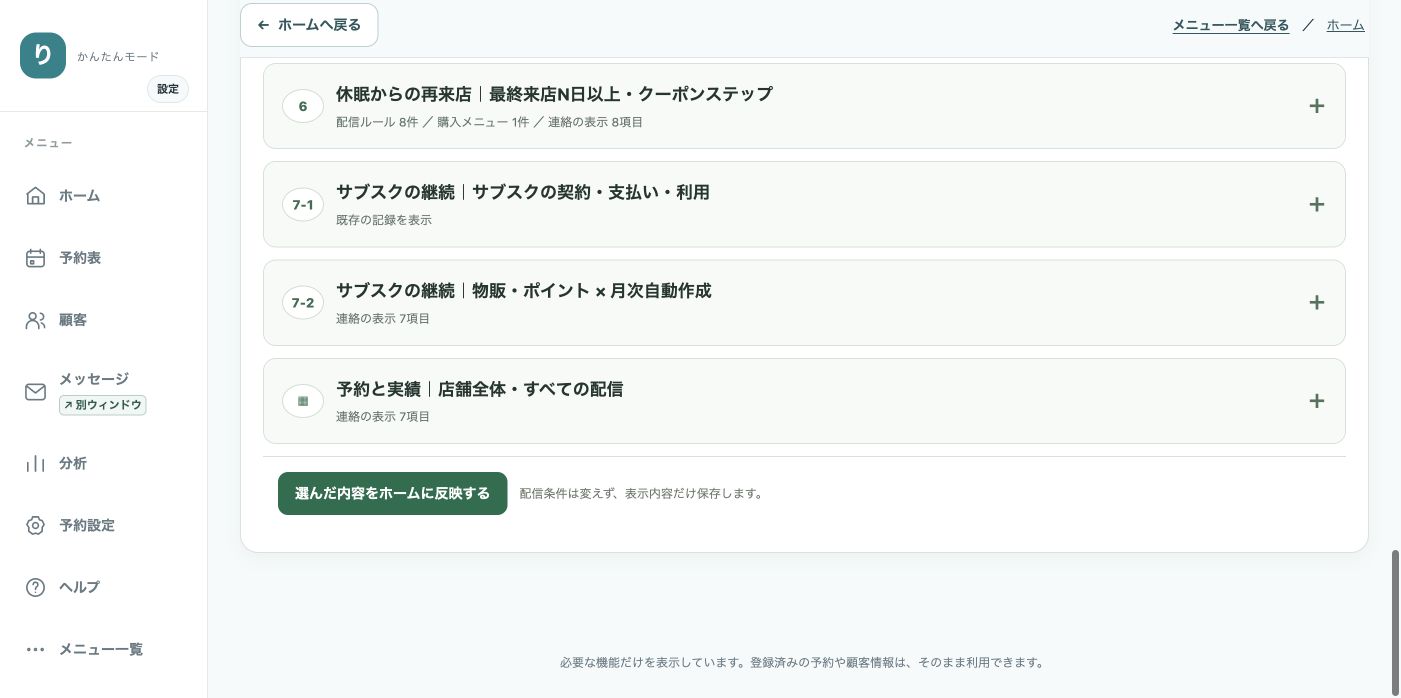1401x698 pixels.
Task: Follow the メニュー一覧へ戻る link
Action: tap(1231, 26)
